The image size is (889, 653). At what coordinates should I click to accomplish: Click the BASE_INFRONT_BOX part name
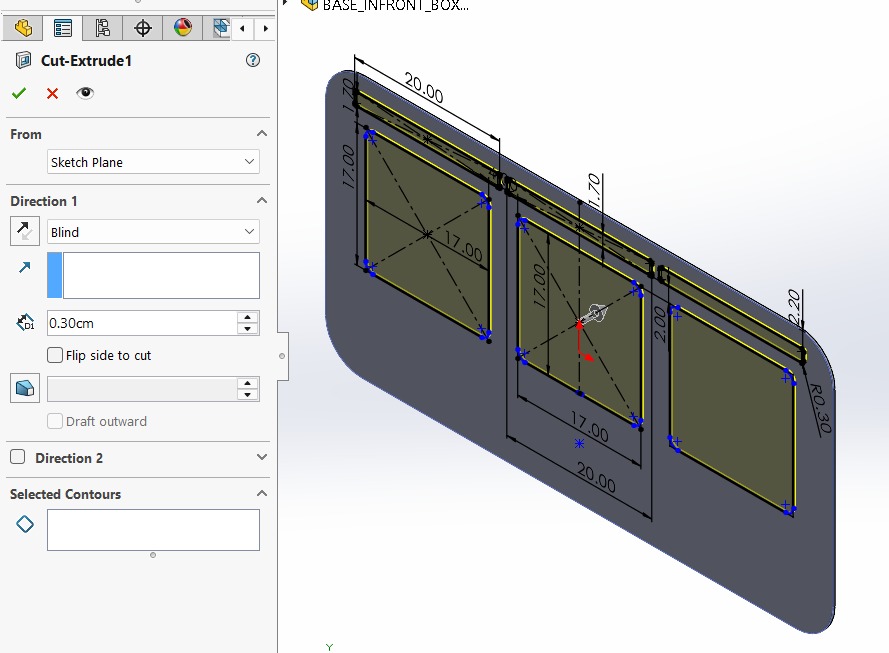396,6
